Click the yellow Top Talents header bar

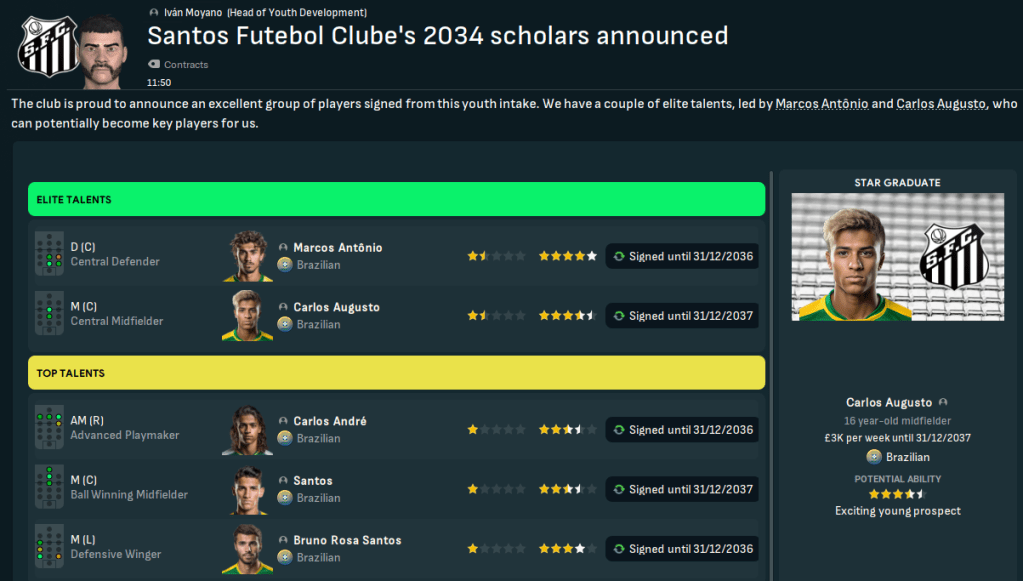[x=396, y=373]
